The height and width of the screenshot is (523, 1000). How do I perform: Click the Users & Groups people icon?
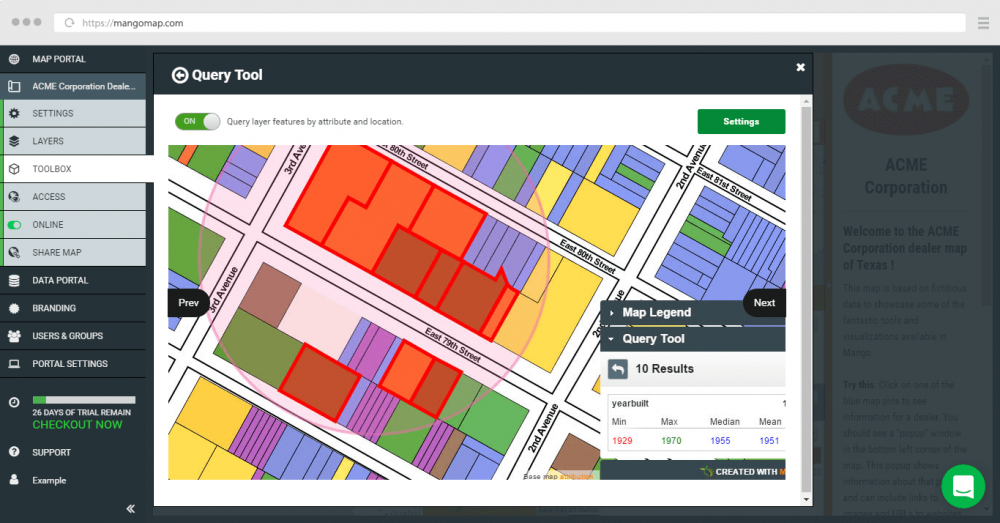14,336
